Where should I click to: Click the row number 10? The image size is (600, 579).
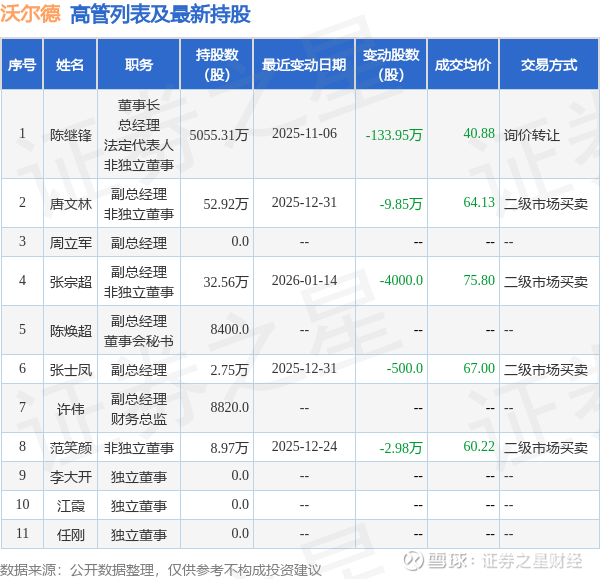[x=22, y=504]
